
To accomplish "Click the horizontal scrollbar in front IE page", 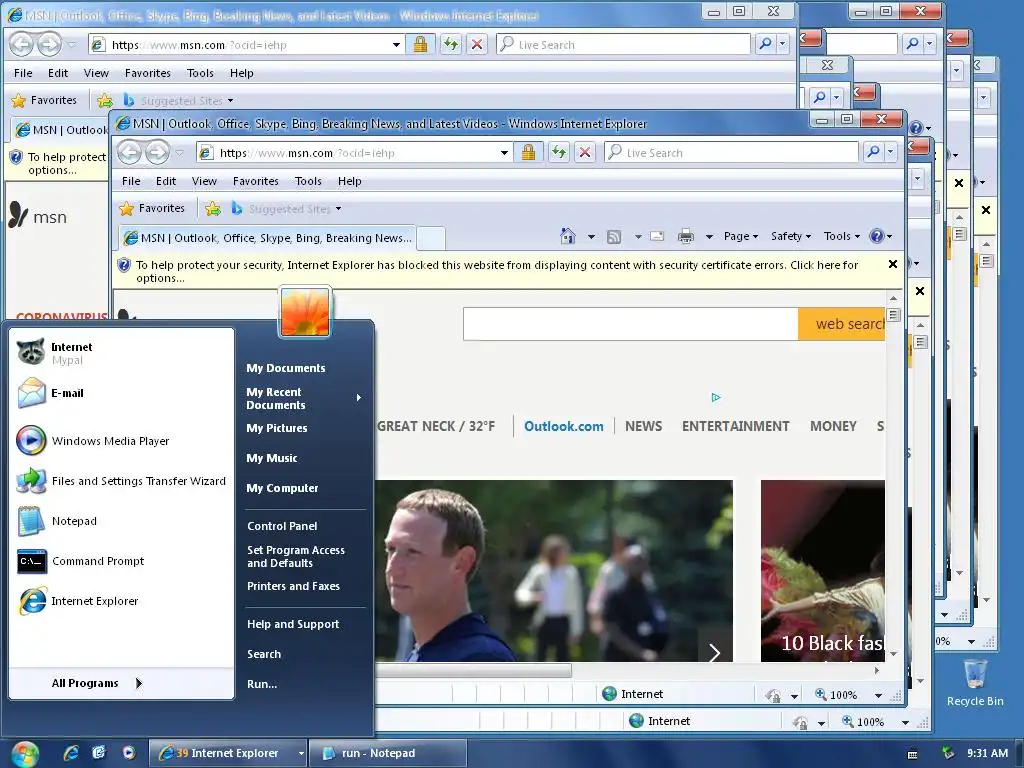I will tap(473, 671).
